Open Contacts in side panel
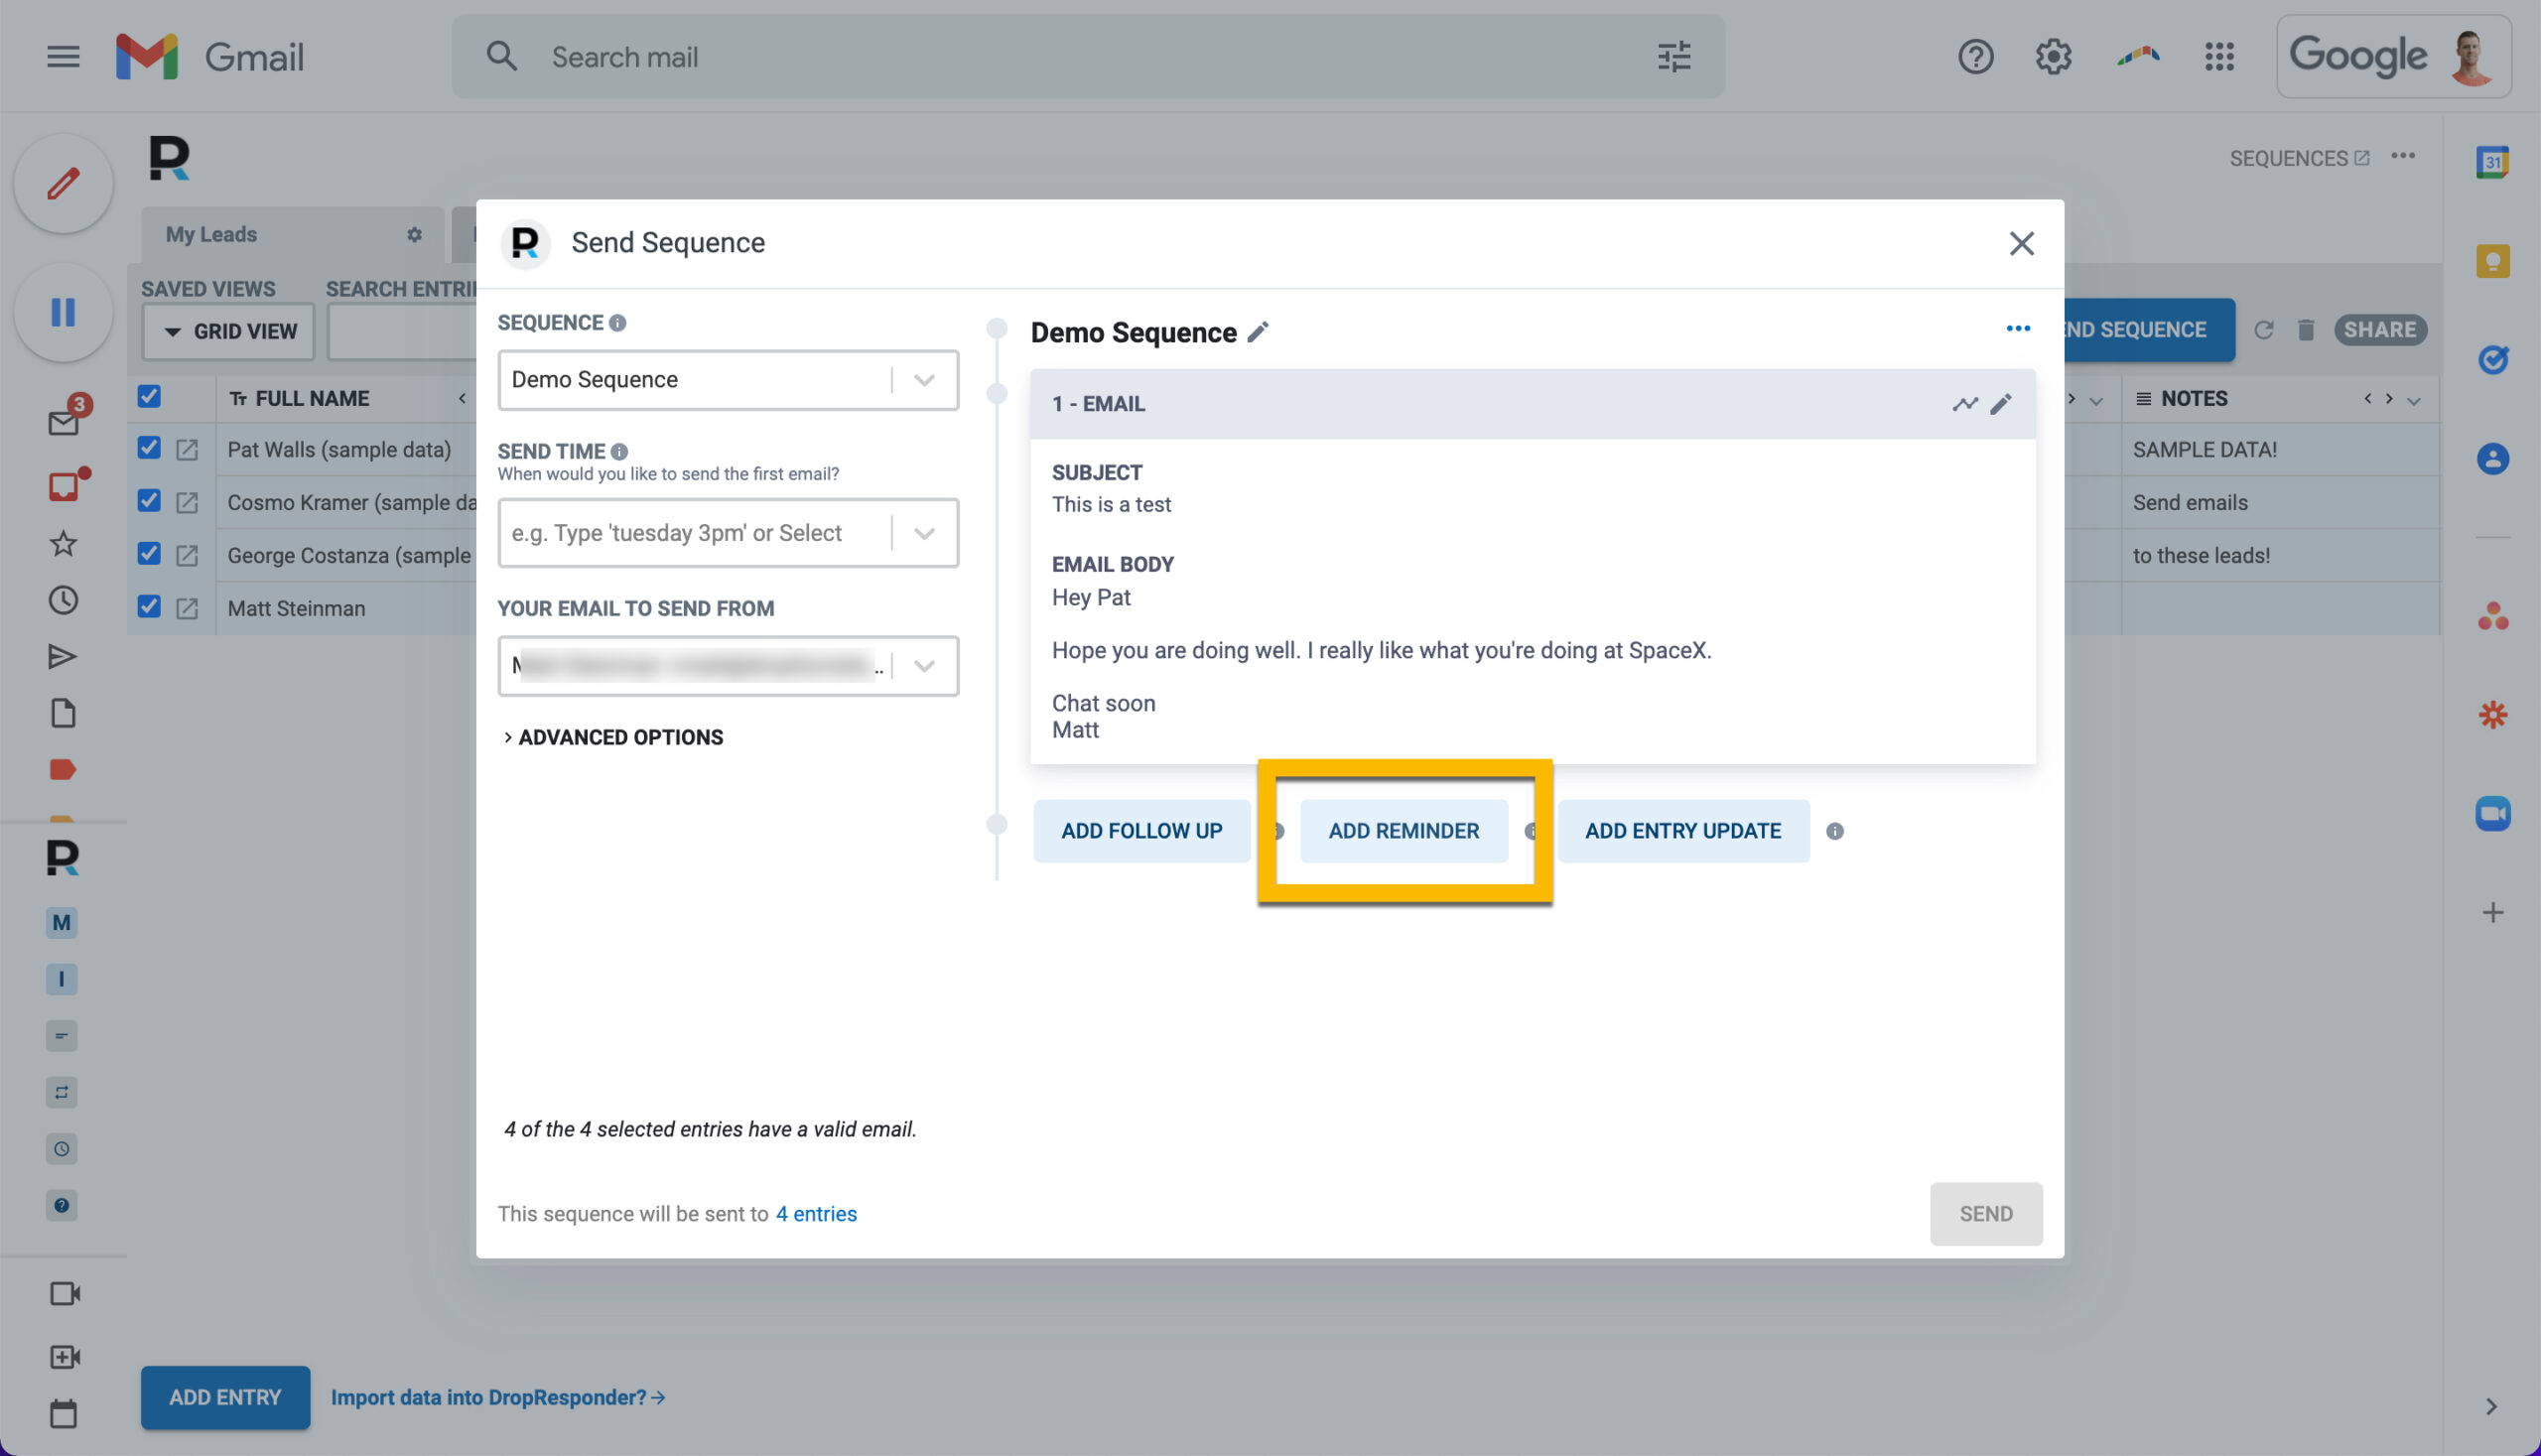The height and width of the screenshot is (1456, 2541). (2492, 459)
